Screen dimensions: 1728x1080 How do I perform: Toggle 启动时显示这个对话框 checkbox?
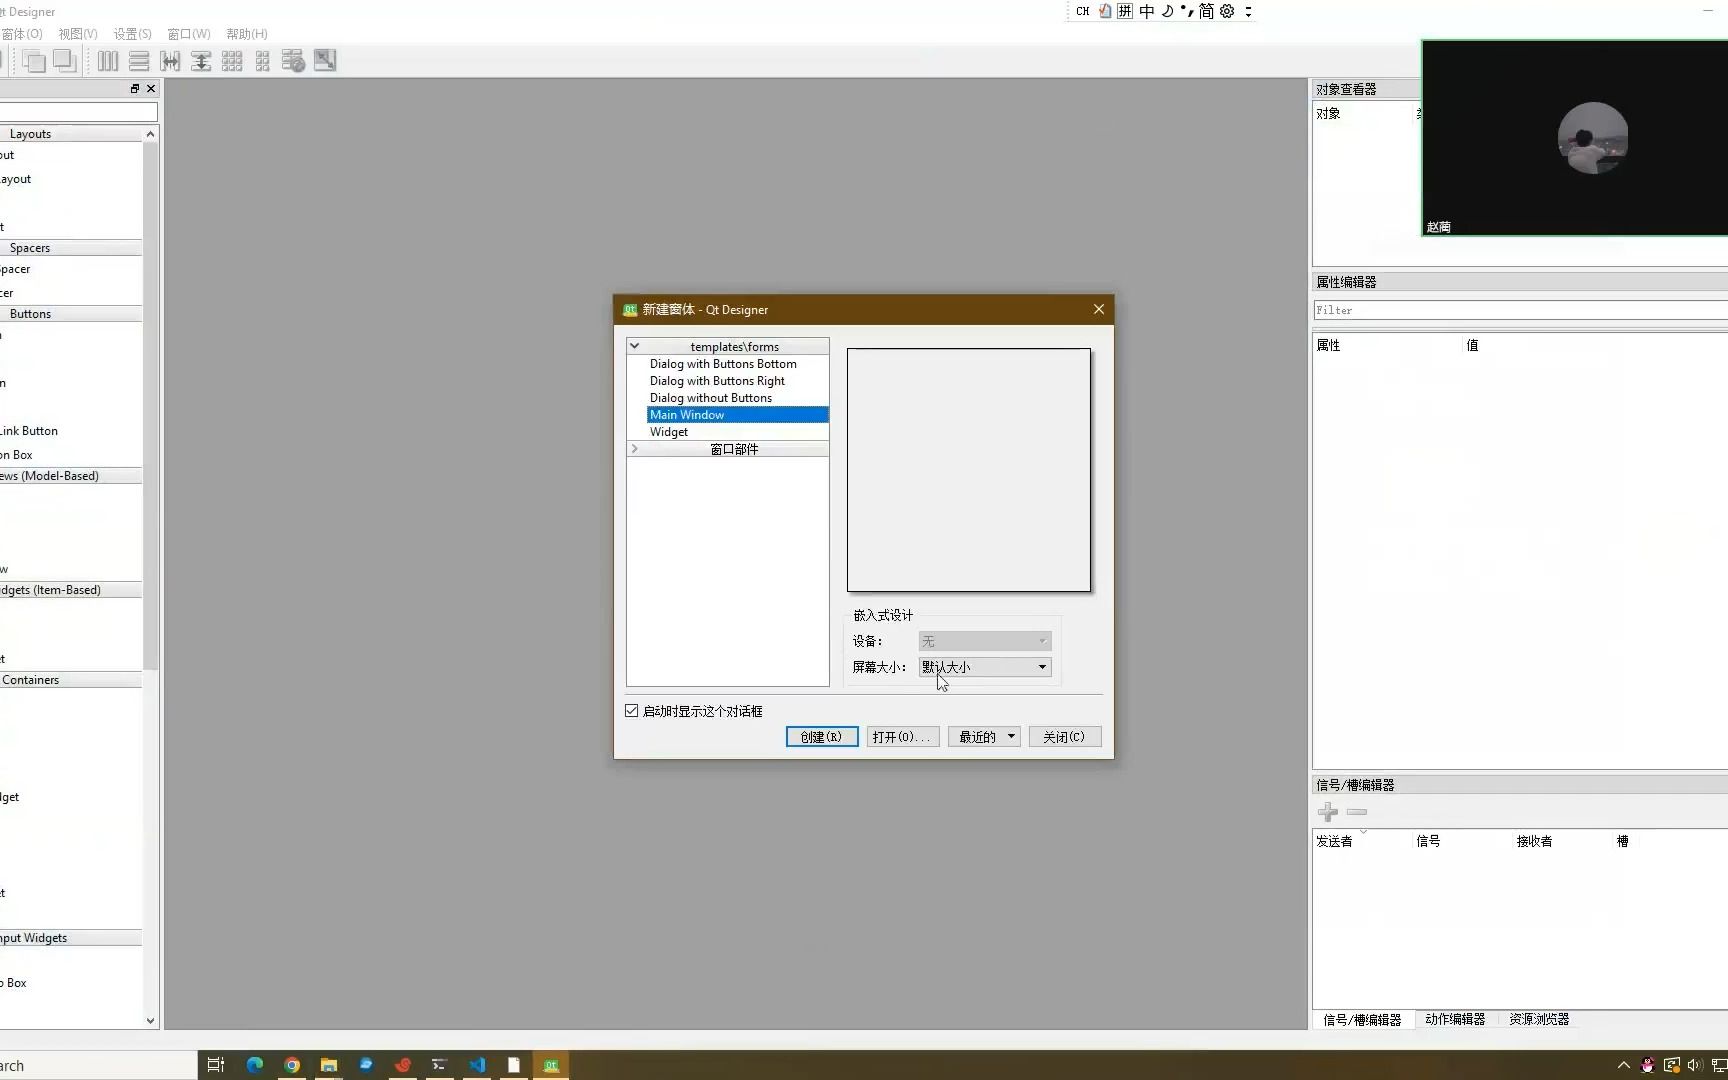coord(632,711)
